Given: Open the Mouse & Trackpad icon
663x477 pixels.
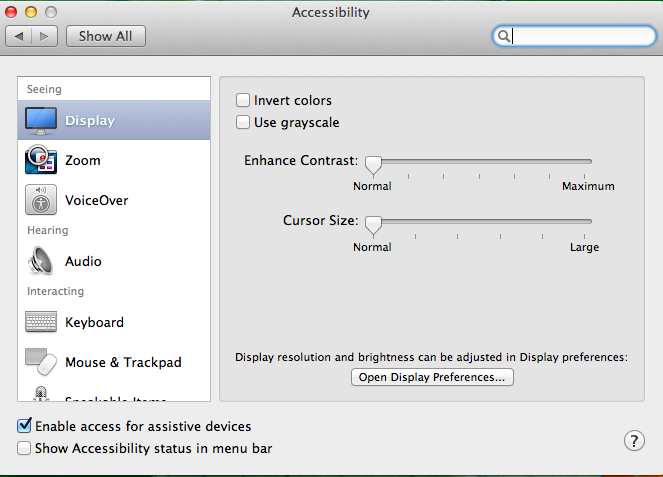Looking at the screenshot, I should pyautogui.click(x=41, y=362).
